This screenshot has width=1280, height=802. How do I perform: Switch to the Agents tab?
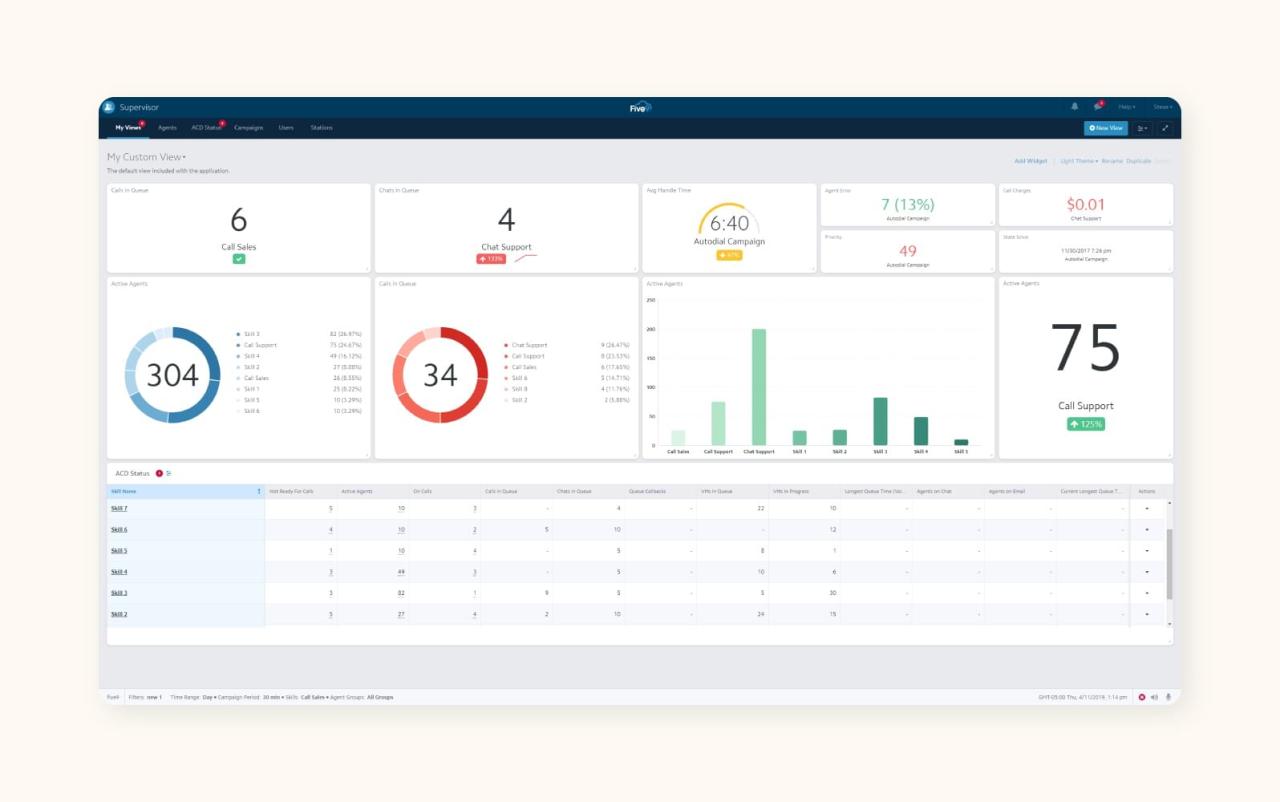[x=167, y=128]
